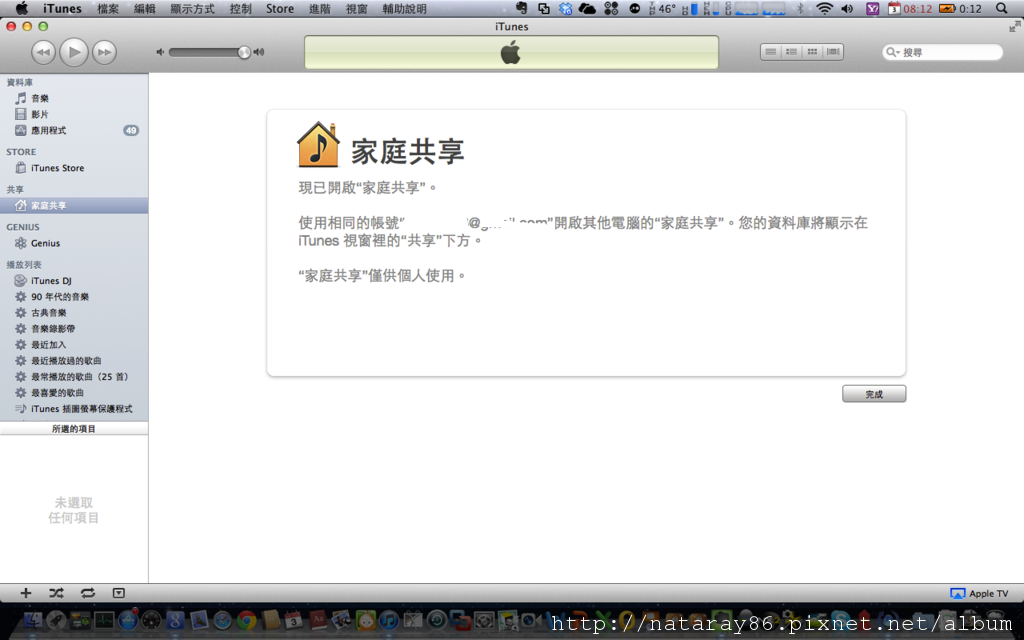Screen dimensions: 1024x640
Task: Click the next track fast-forward button
Action: pyautogui.click(x=104, y=52)
